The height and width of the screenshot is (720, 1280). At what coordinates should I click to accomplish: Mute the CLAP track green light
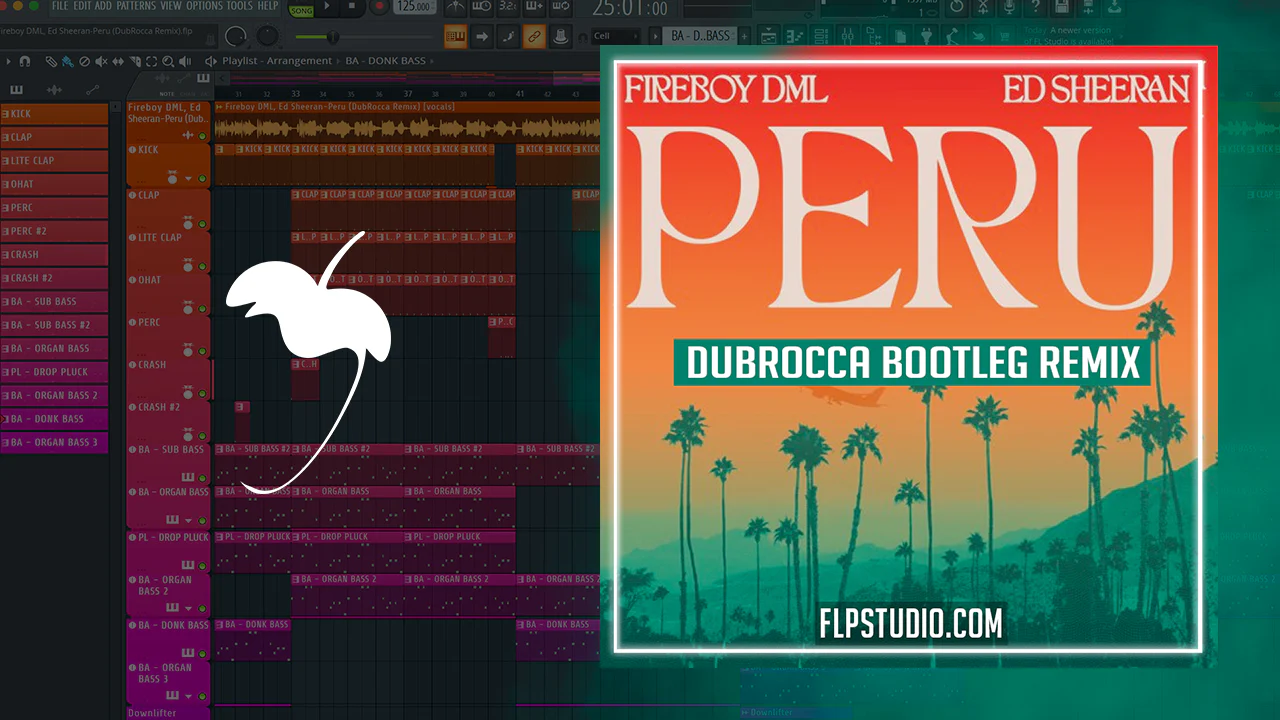[202, 225]
